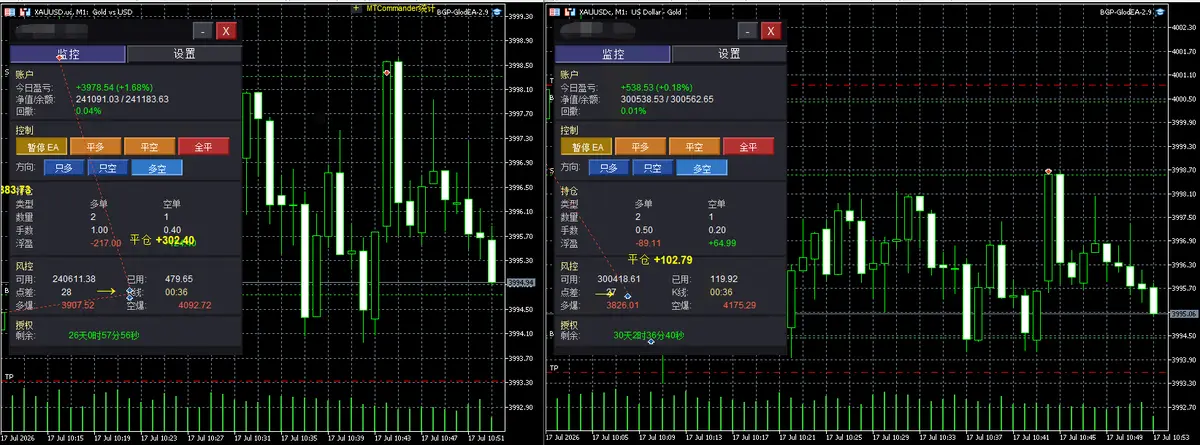Click left panel 平仓 +302.40 text
Viewport: 1200px width, 445px height.
[162, 240]
